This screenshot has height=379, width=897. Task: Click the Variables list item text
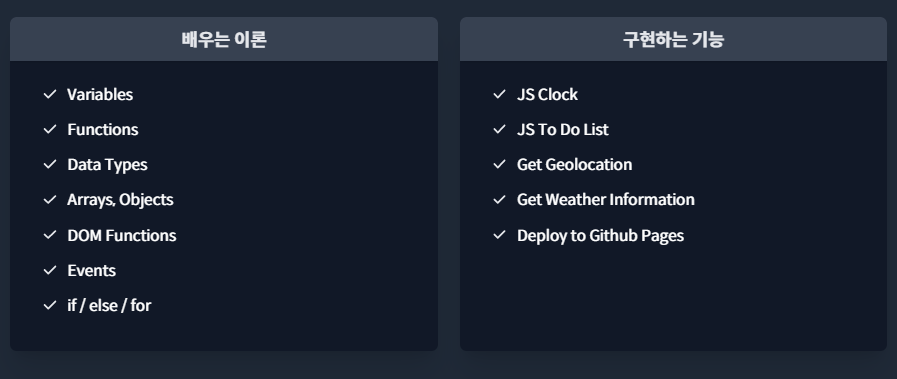[x=100, y=94]
